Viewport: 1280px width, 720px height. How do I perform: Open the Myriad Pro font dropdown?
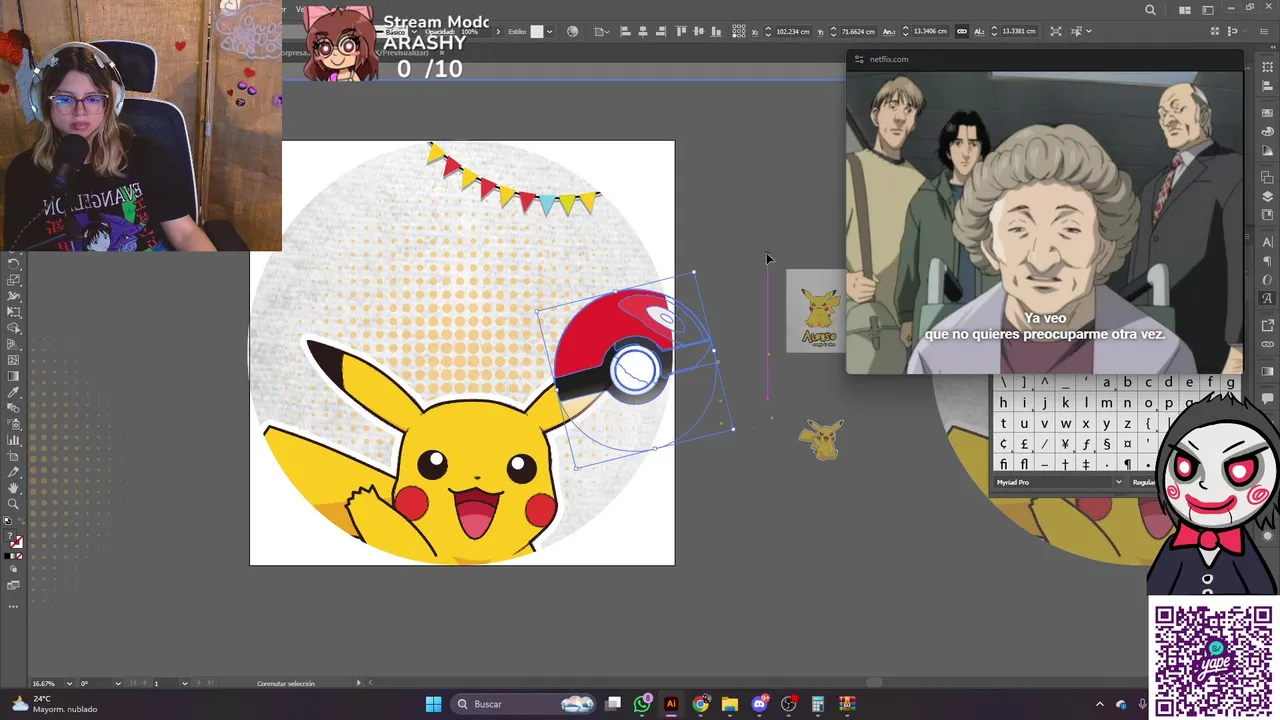1119,482
